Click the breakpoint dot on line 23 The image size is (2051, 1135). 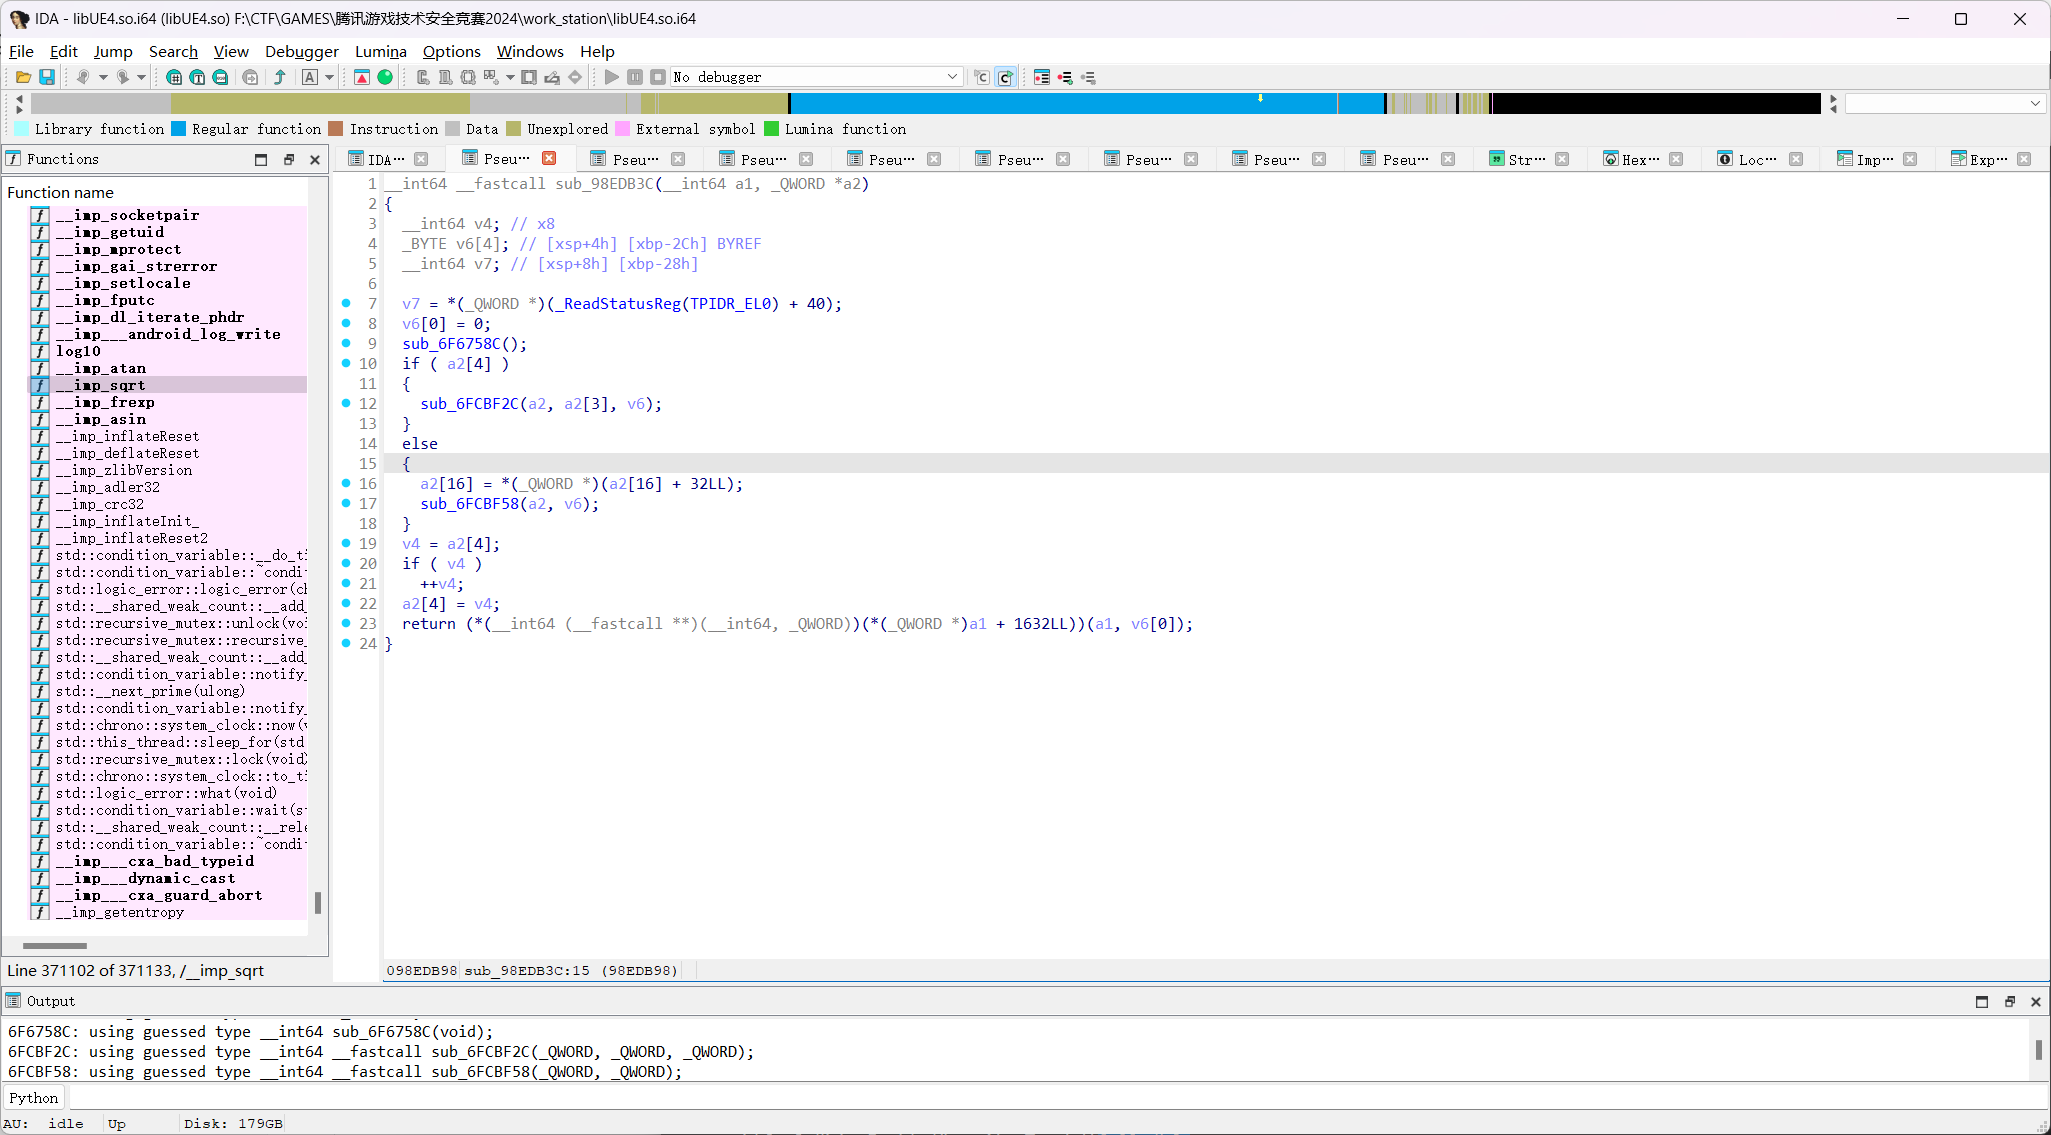(346, 623)
